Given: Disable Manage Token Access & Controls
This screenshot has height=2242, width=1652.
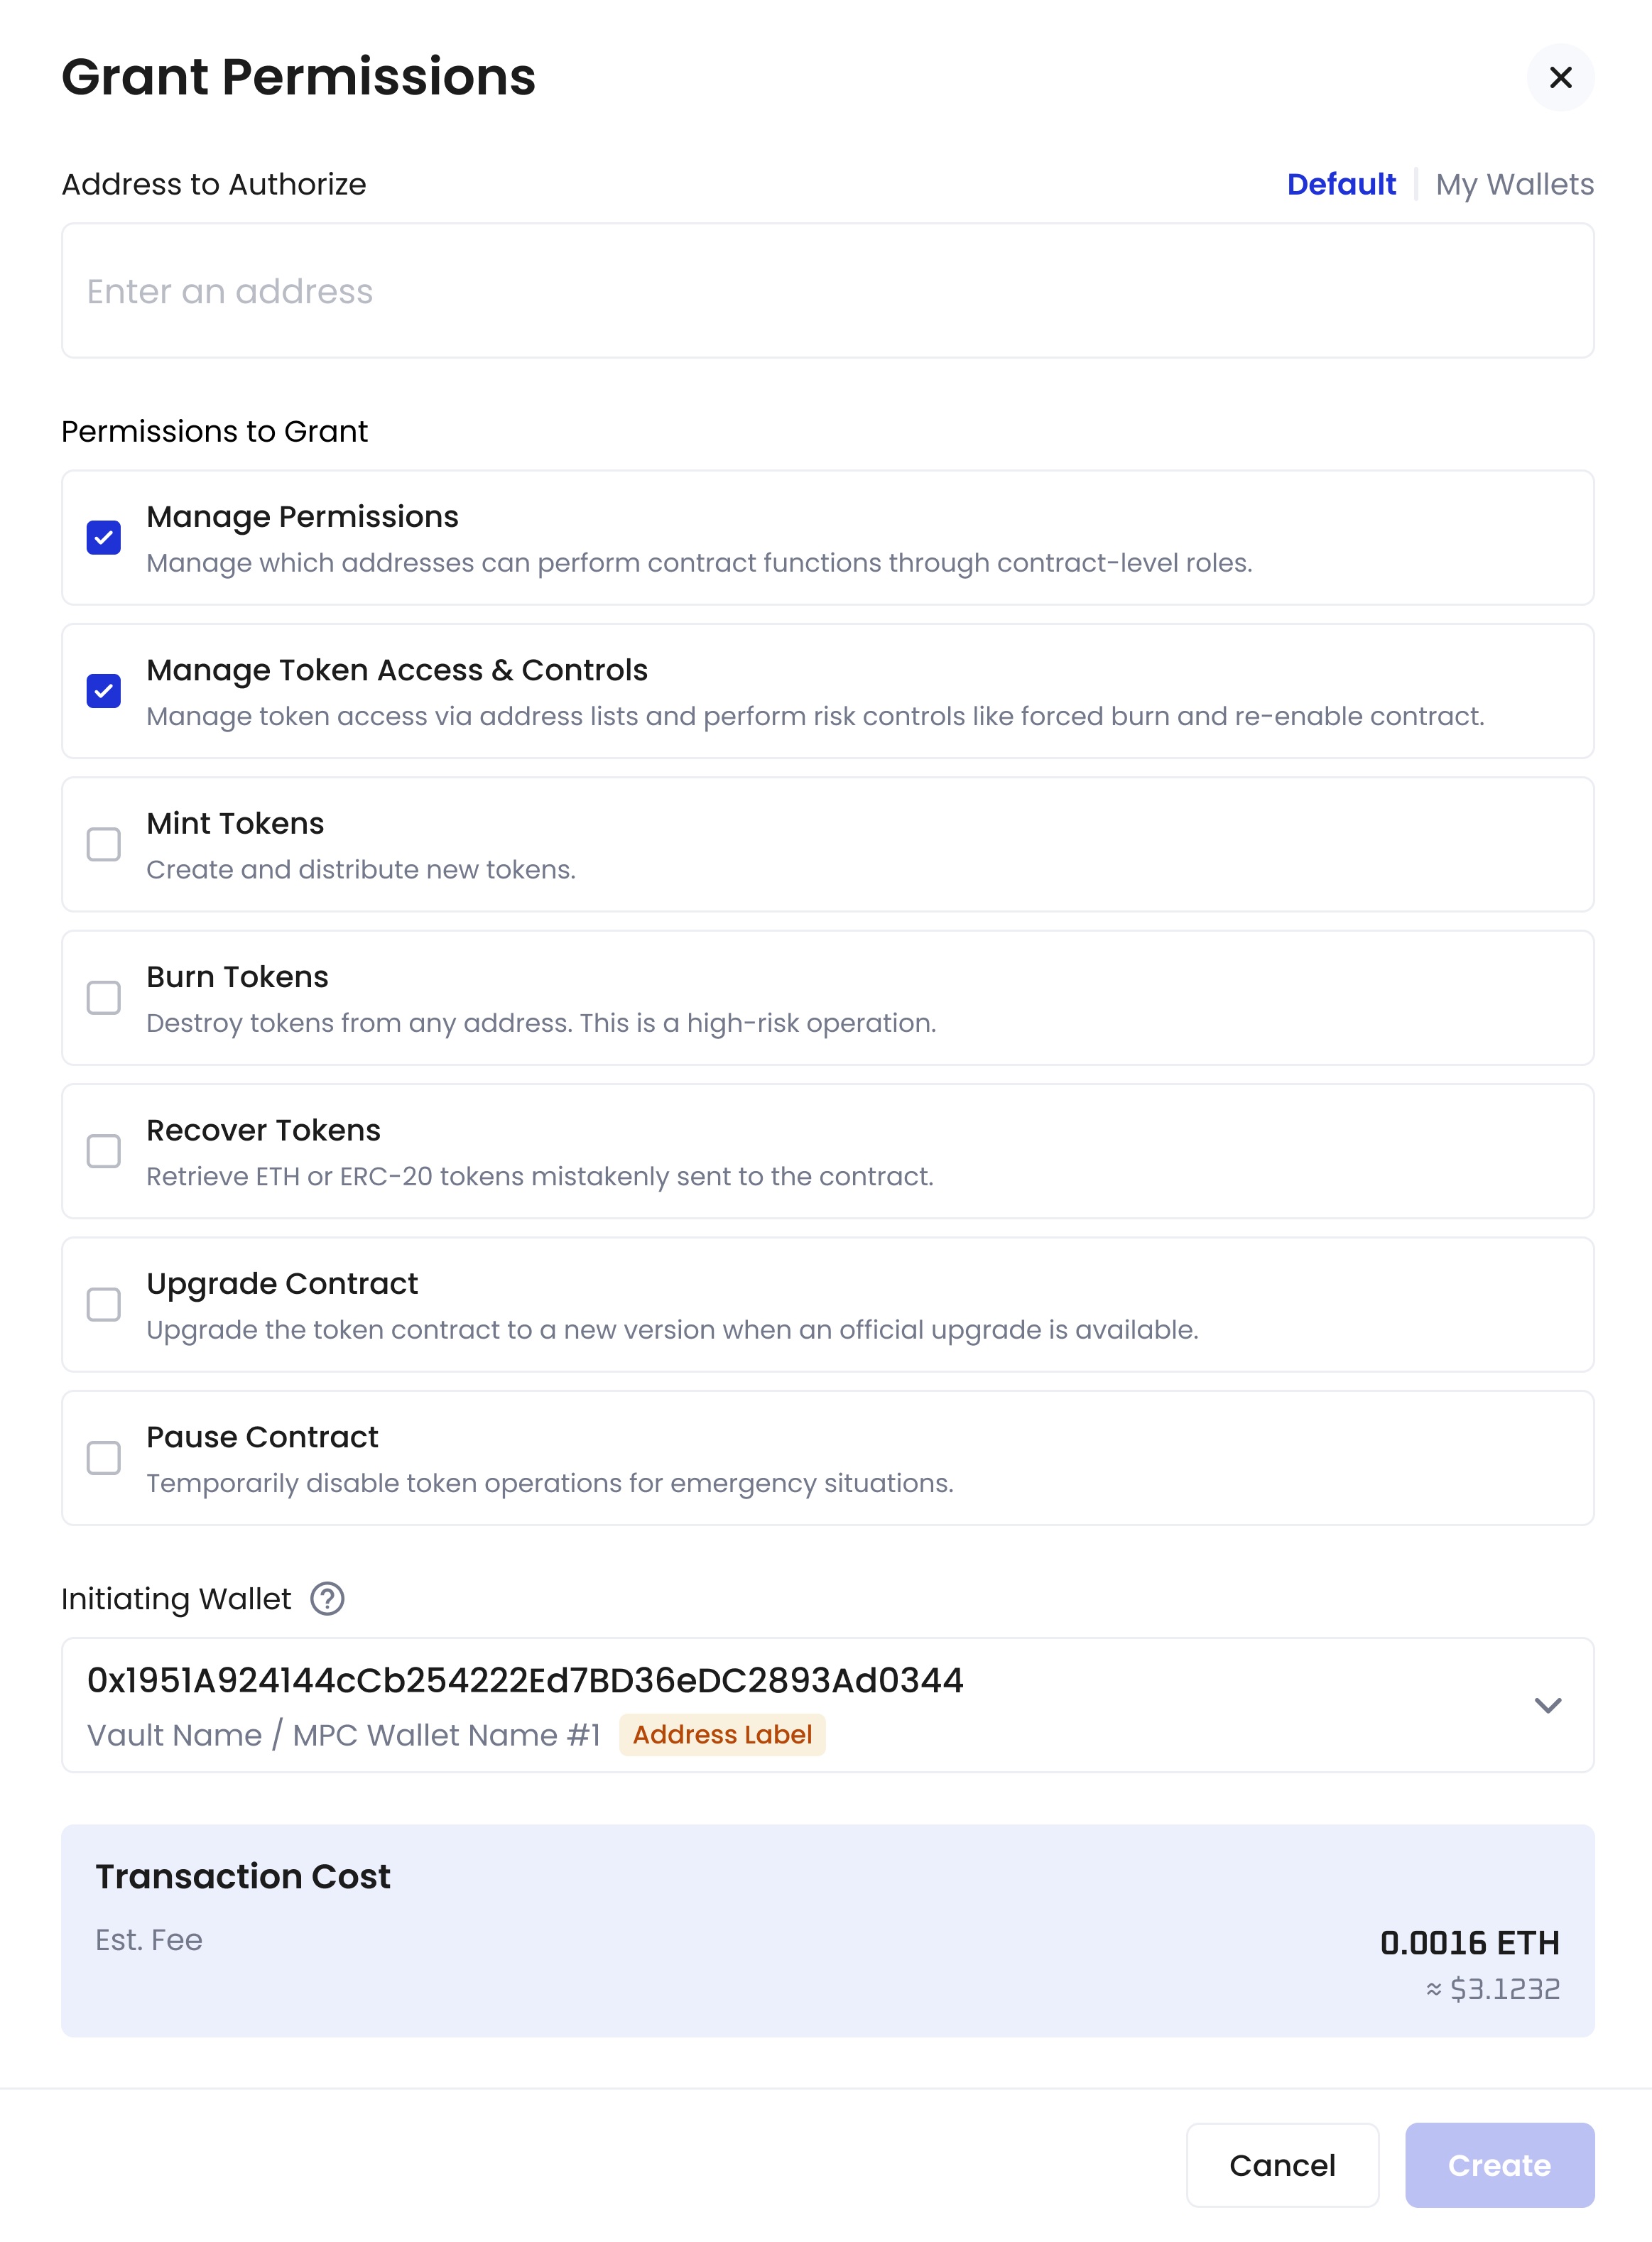Looking at the screenshot, I should pyautogui.click(x=103, y=690).
